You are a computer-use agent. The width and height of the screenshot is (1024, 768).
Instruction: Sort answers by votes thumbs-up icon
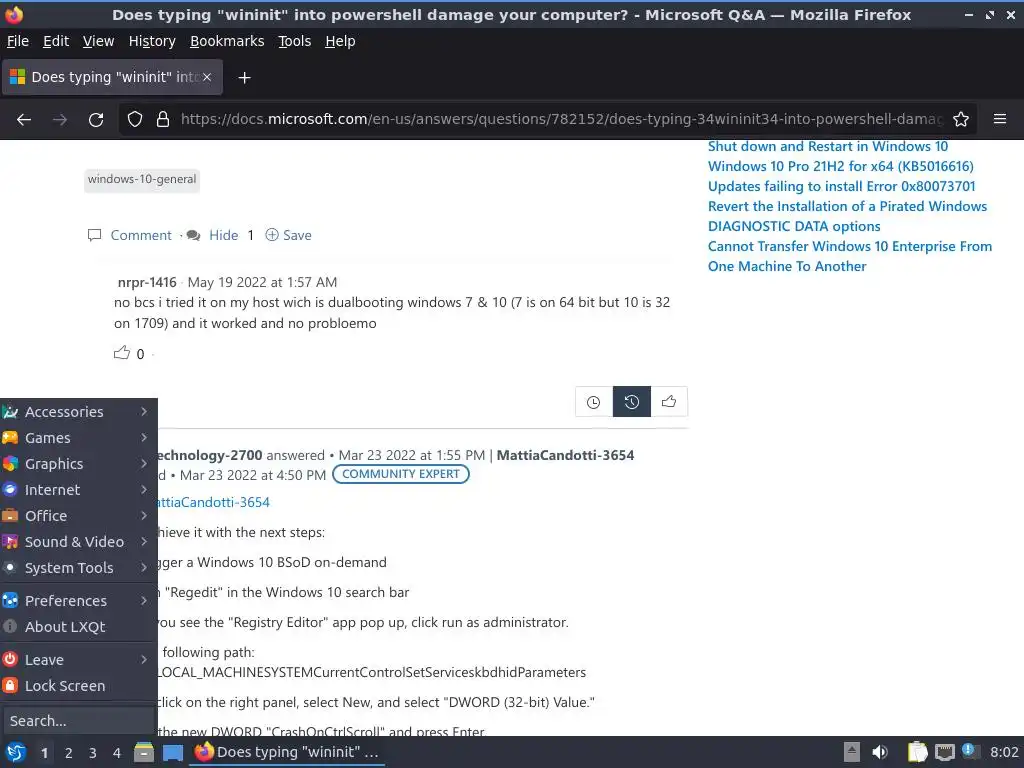tap(669, 402)
